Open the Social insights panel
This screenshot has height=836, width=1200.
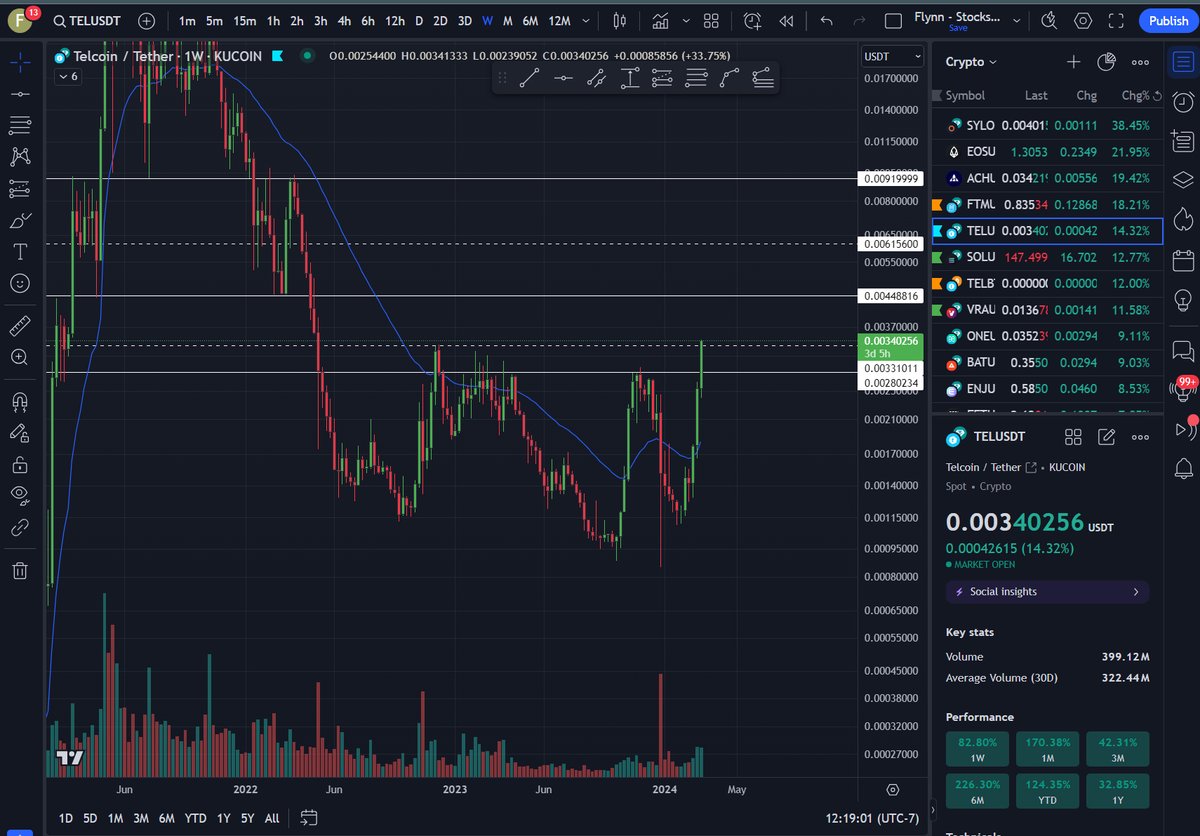[x=1047, y=592]
